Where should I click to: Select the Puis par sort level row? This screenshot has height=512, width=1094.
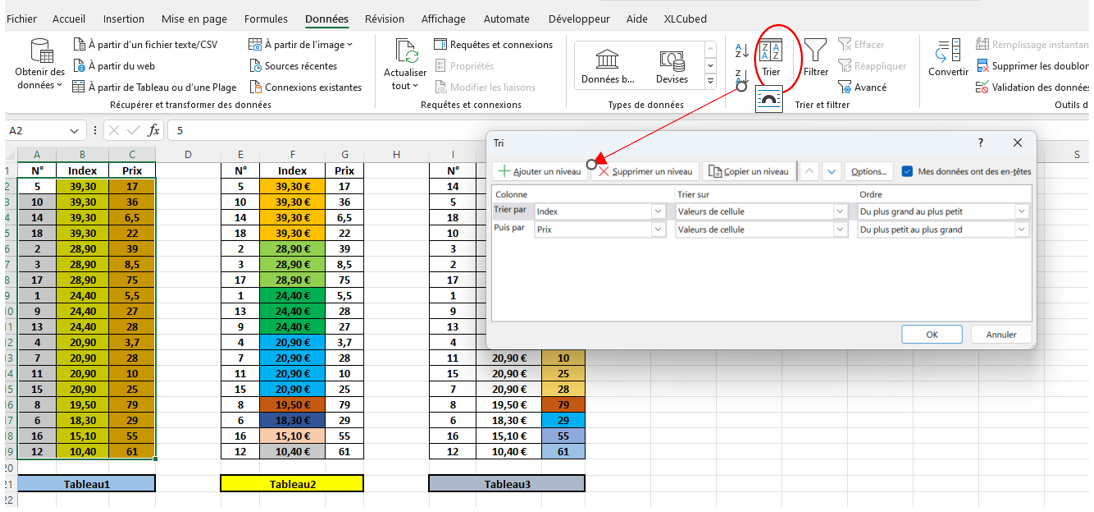coord(761,229)
